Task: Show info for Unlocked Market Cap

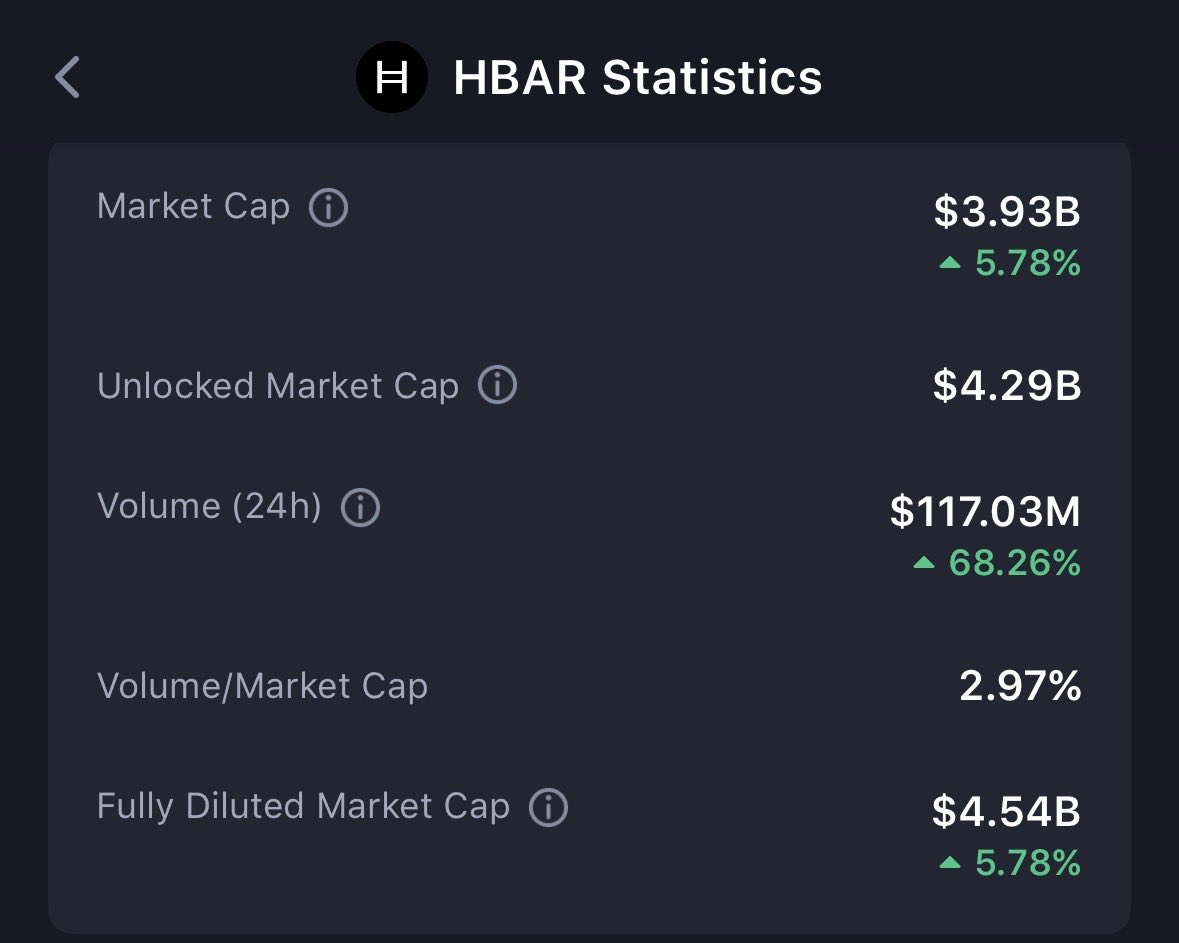Action: (x=497, y=386)
